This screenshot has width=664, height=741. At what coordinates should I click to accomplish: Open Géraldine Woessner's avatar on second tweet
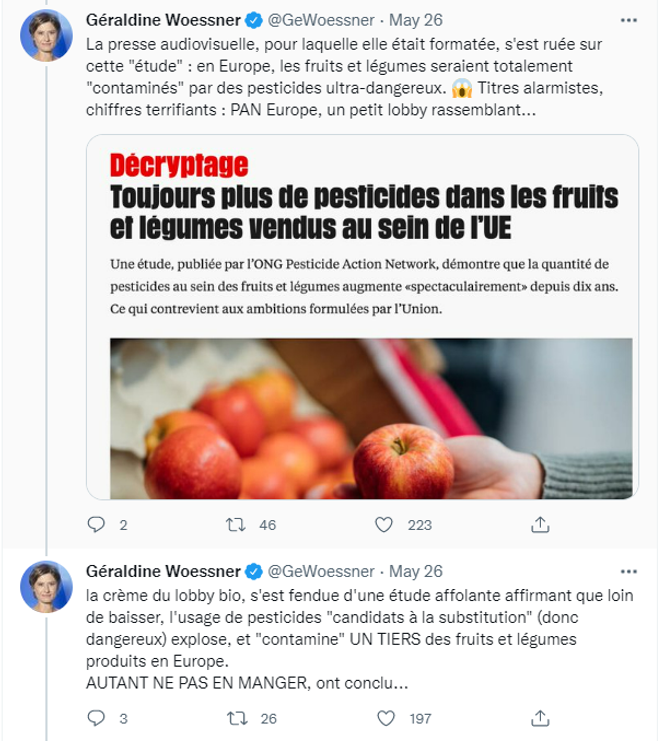click(x=46, y=586)
